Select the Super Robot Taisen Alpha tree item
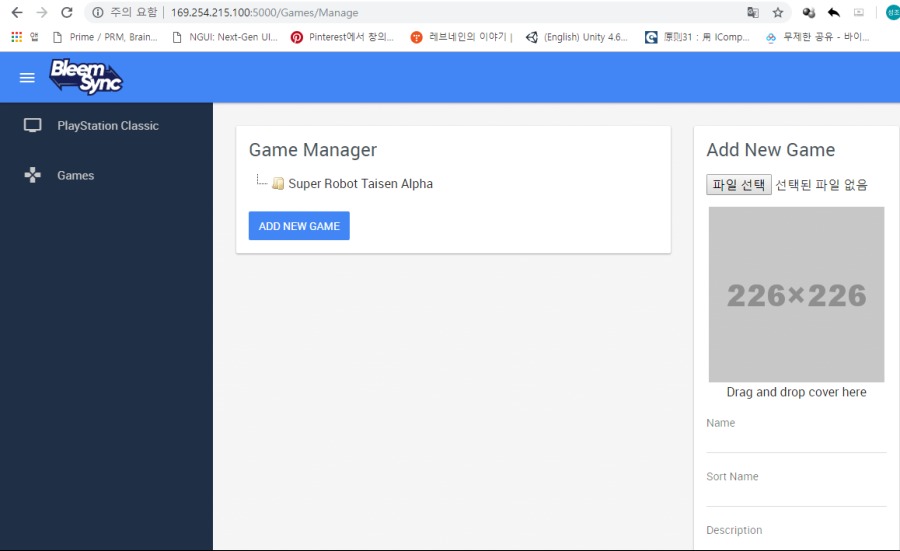The image size is (900, 551). [360, 184]
